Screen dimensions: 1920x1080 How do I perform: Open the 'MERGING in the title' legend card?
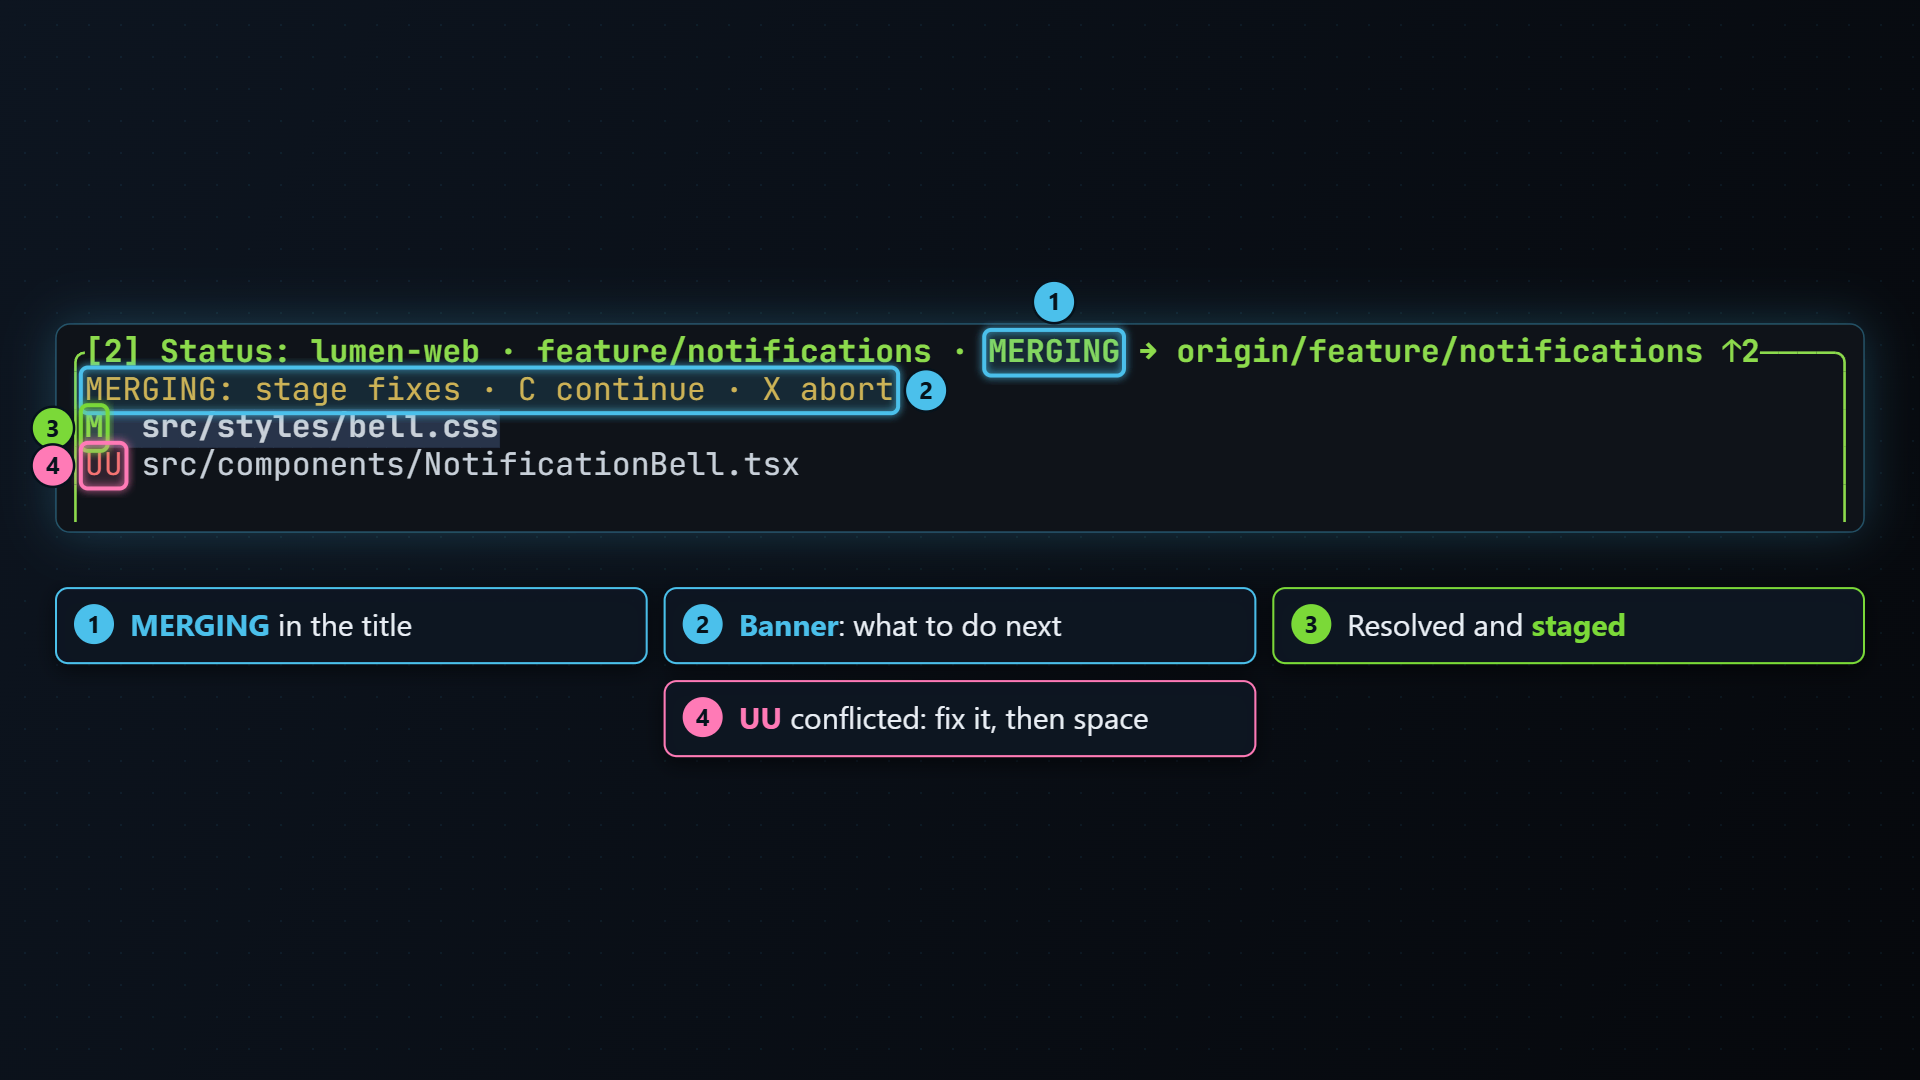pos(351,626)
